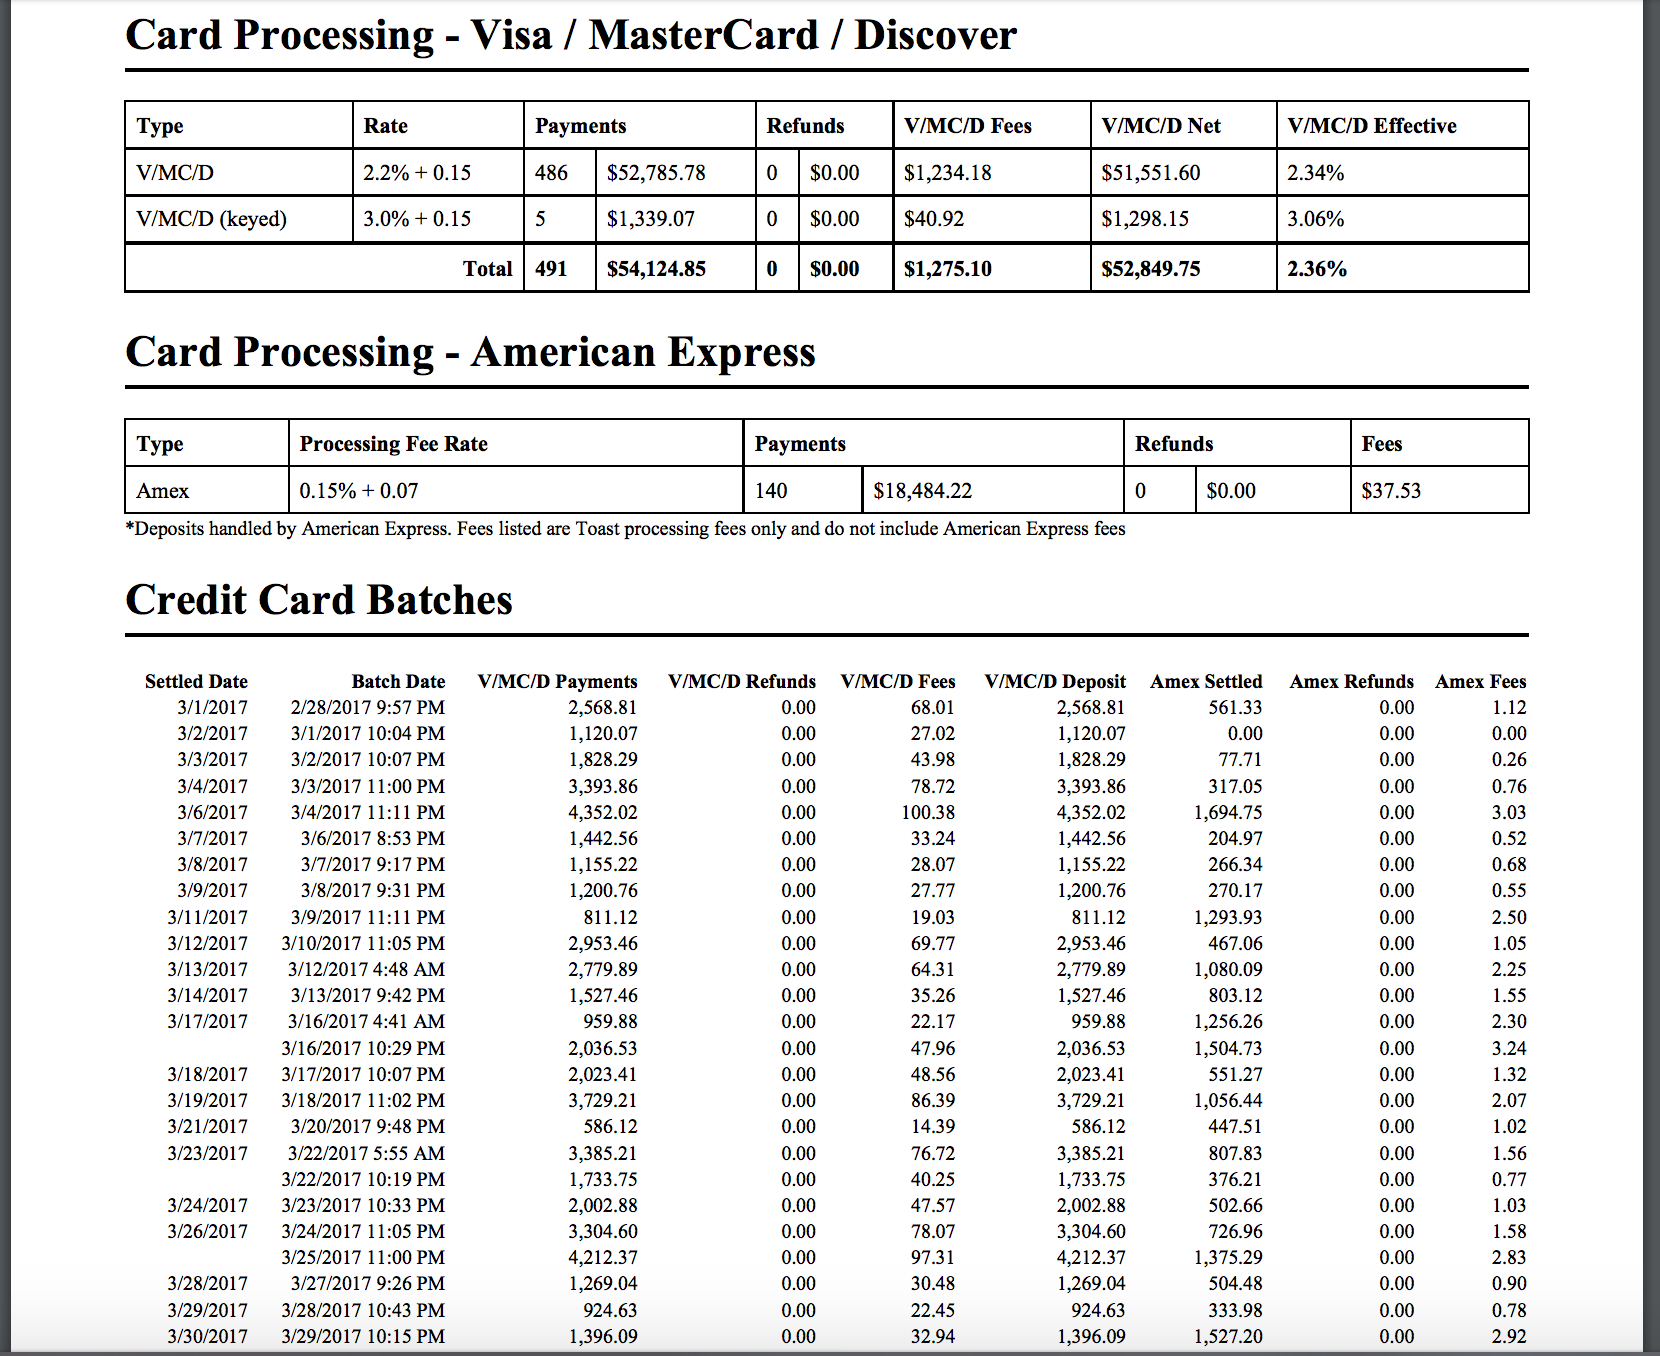Image resolution: width=1660 pixels, height=1356 pixels.
Task: Click the $54,124.85 total payments value
Action: coord(655,268)
